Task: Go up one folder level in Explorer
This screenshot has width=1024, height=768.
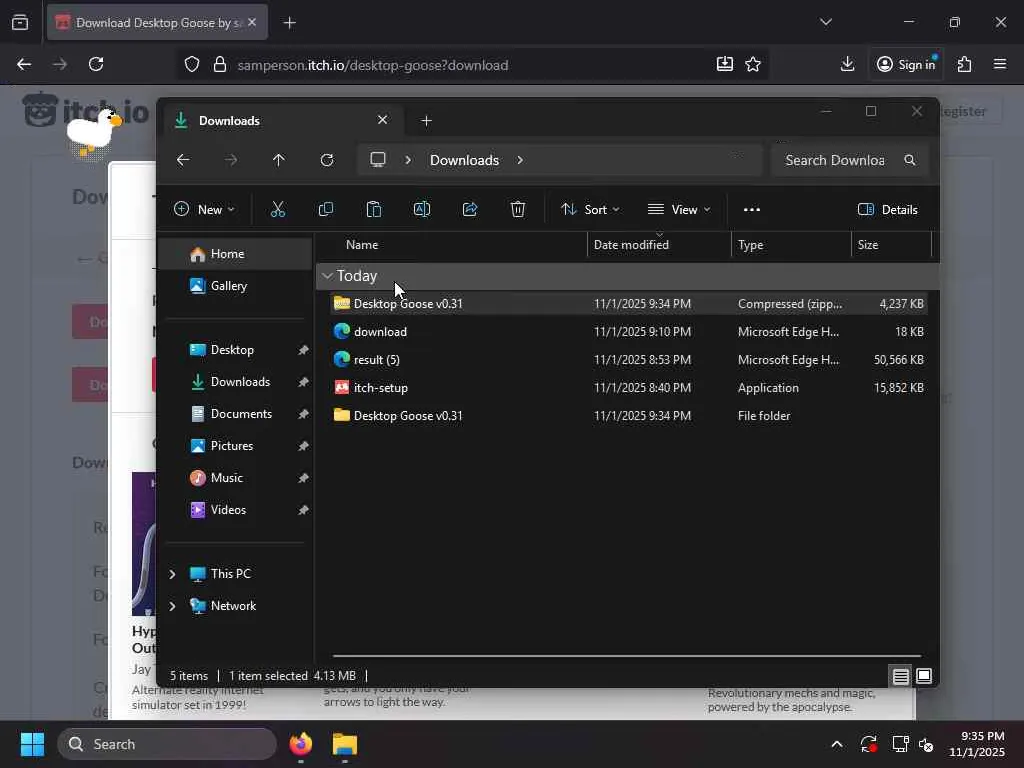Action: click(279, 160)
